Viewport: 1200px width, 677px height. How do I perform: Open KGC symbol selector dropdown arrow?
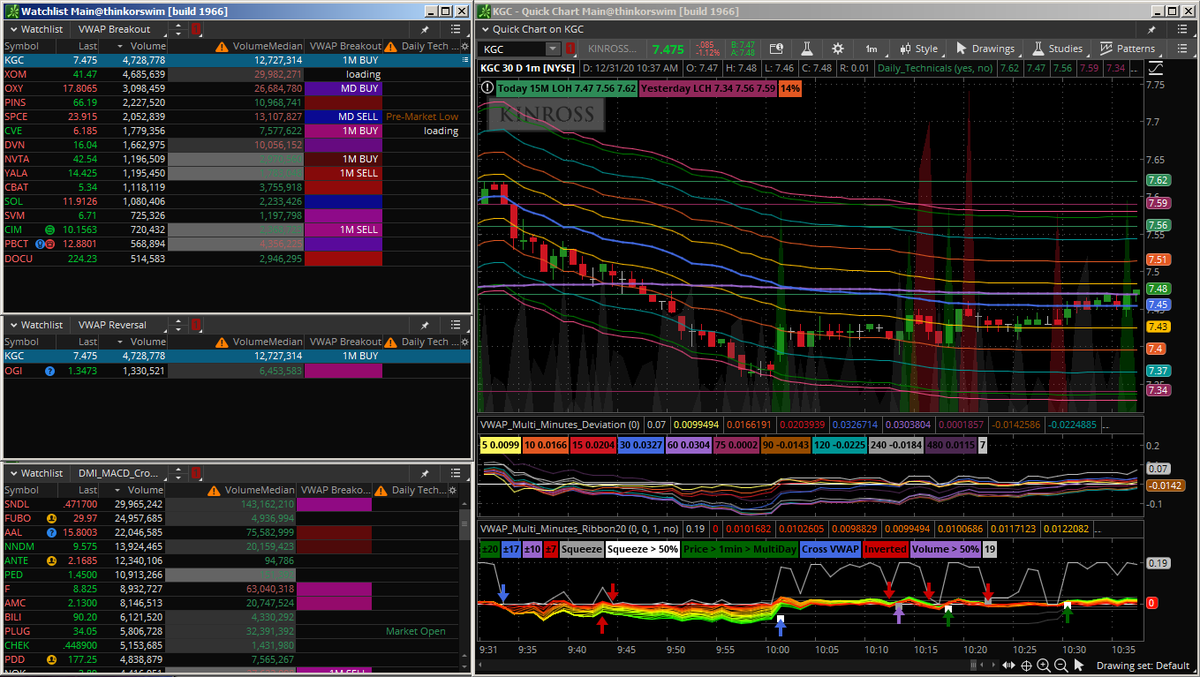[553, 49]
